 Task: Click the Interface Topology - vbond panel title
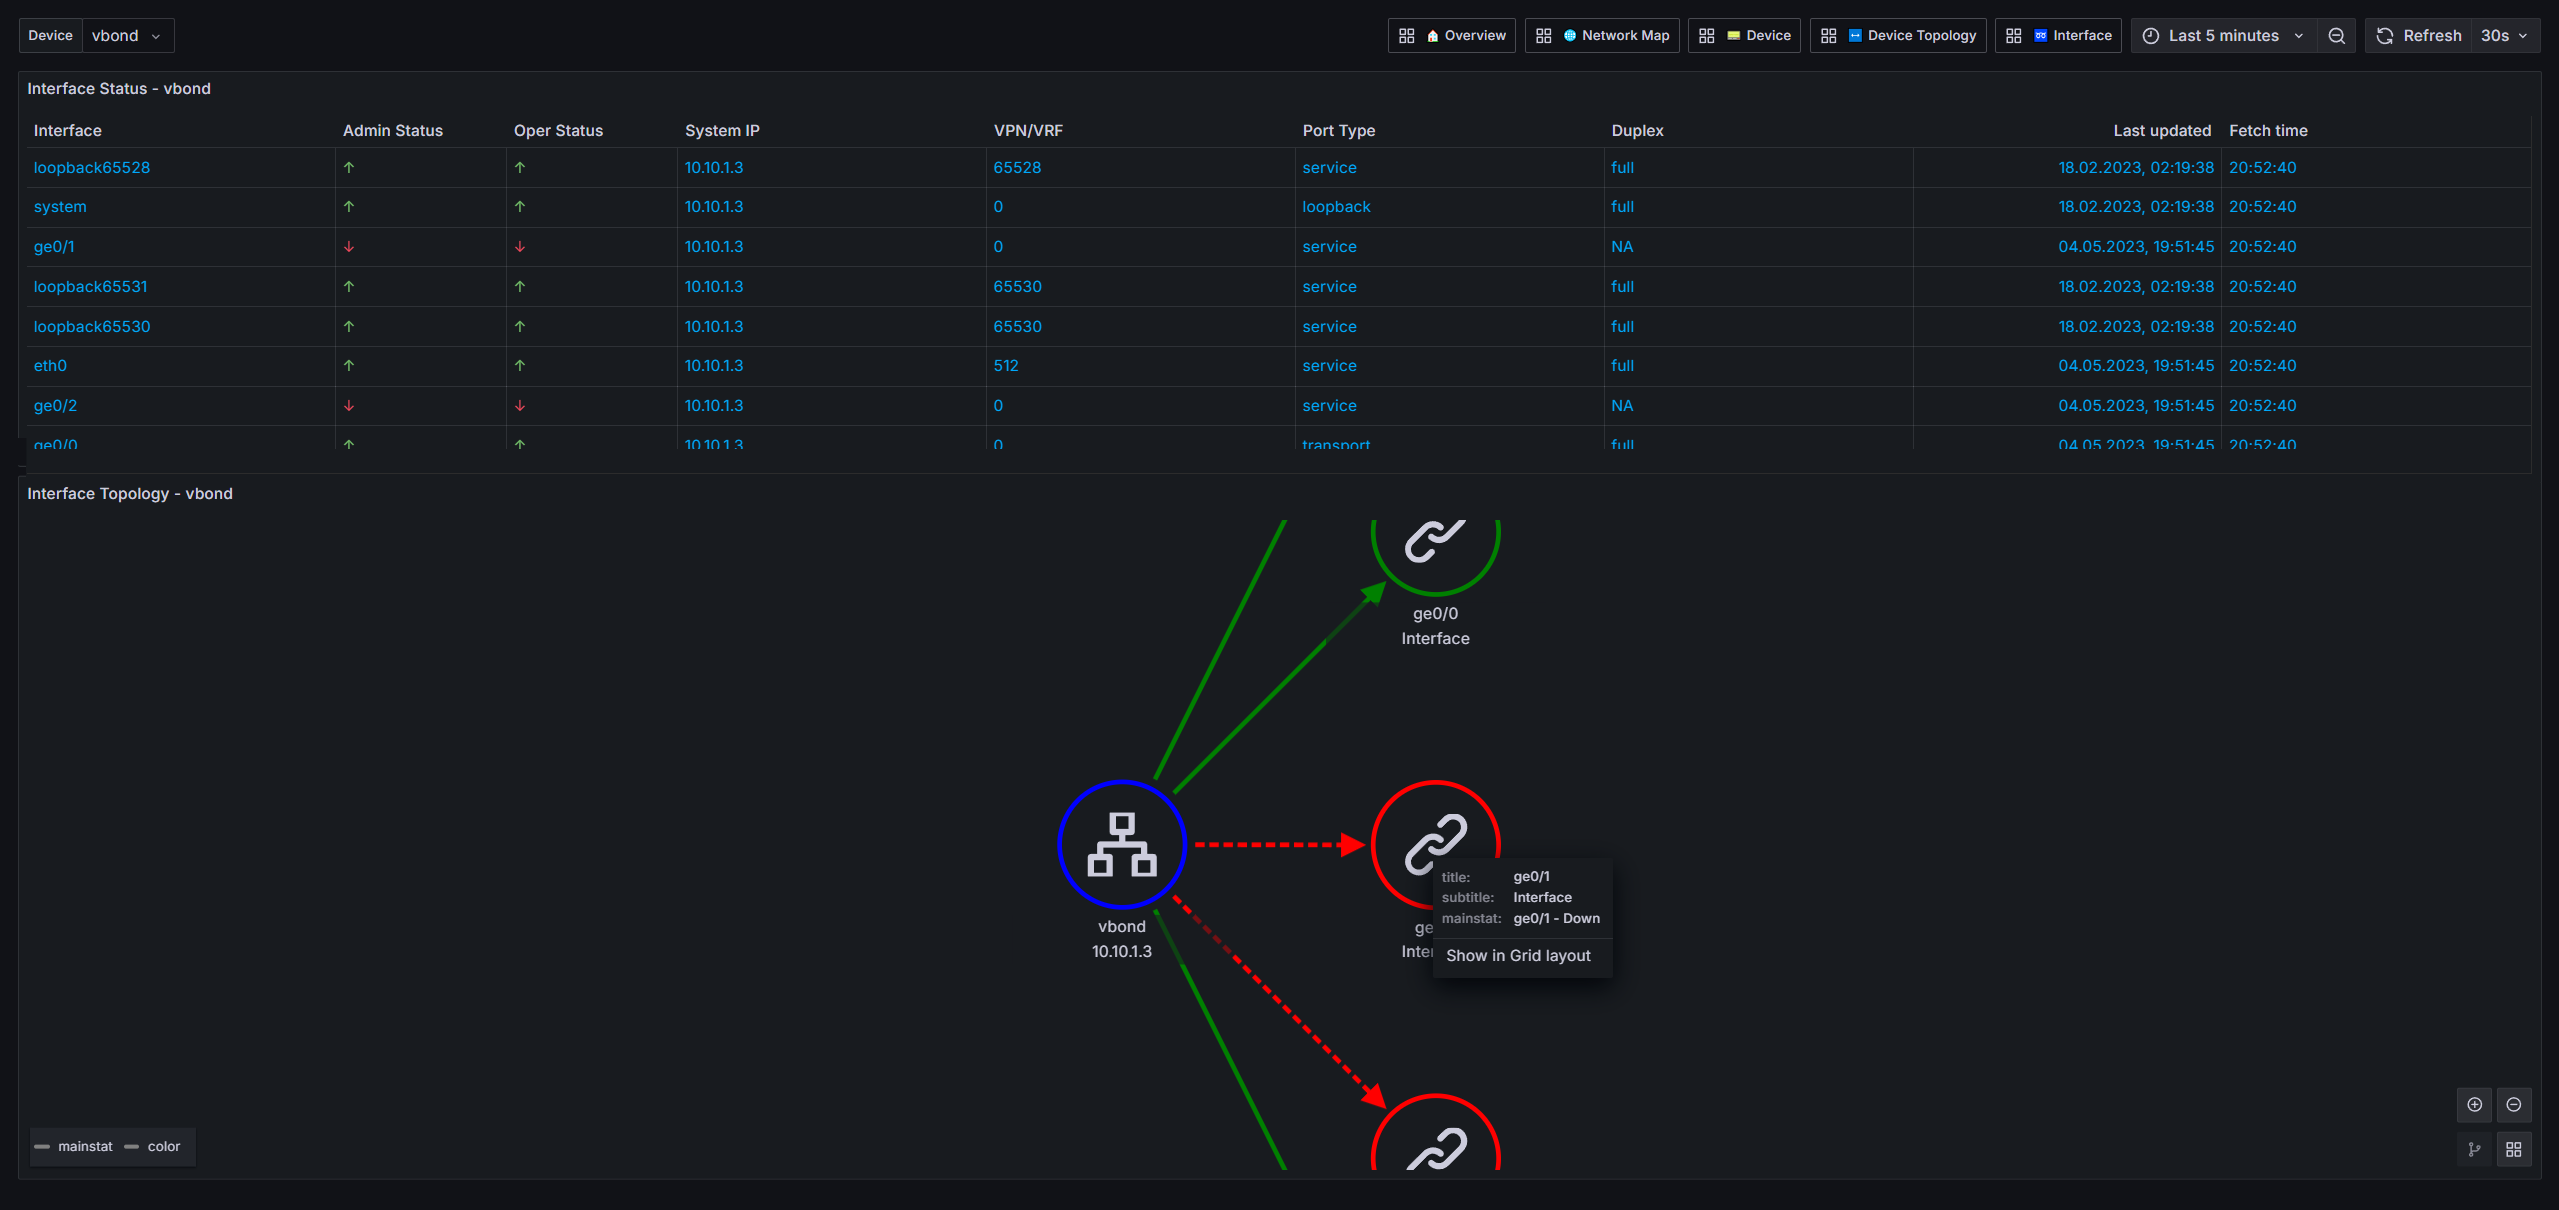click(x=130, y=494)
